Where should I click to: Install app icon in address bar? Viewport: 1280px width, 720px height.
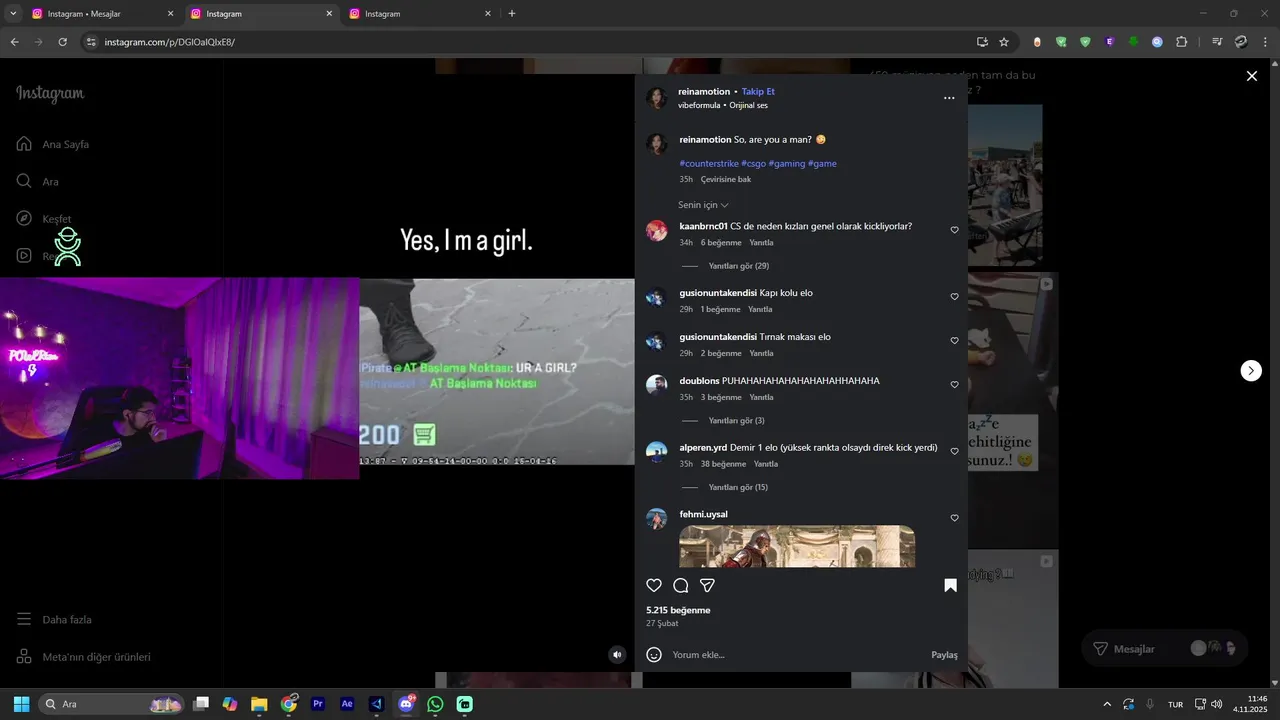tap(982, 42)
